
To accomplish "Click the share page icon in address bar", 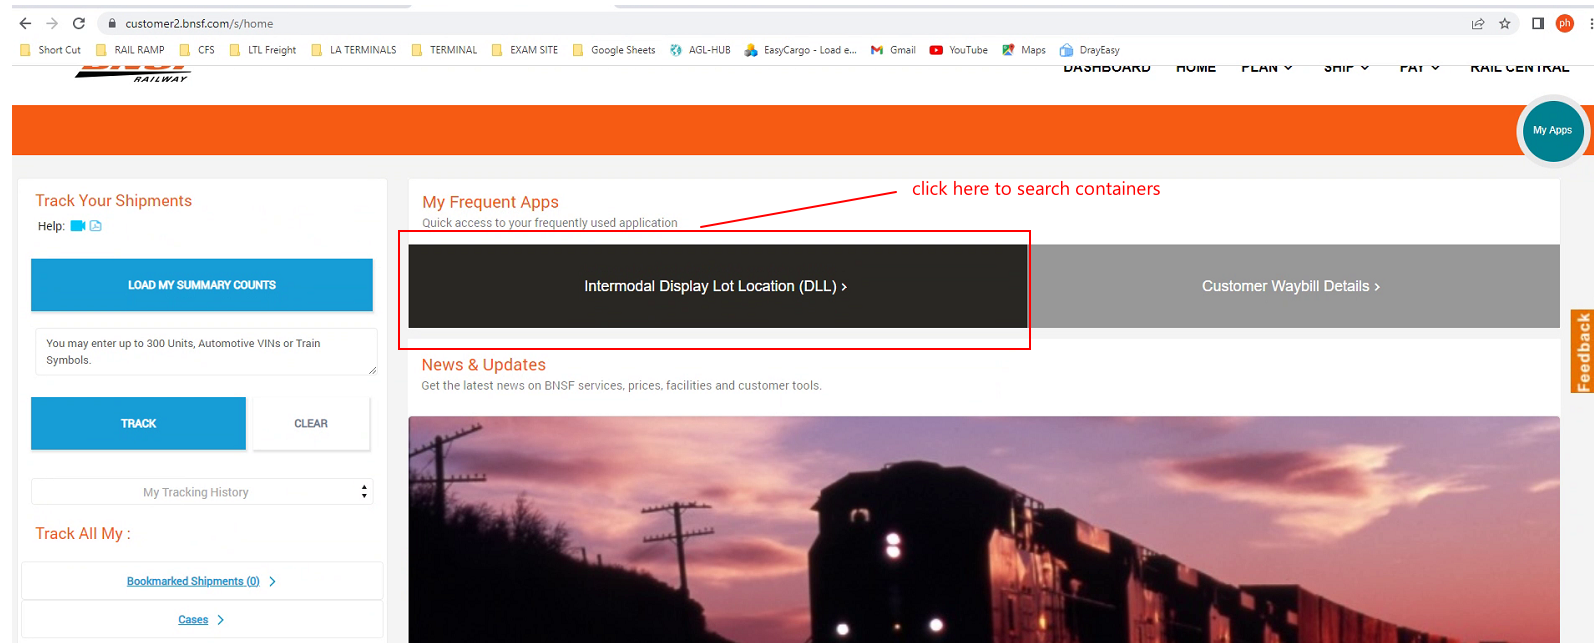I will tap(1477, 24).
